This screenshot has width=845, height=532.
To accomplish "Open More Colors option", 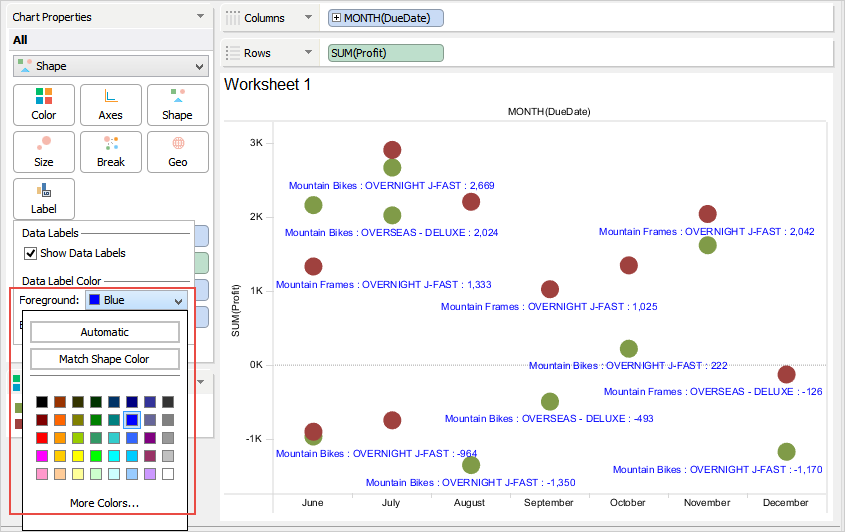I will tap(104, 503).
